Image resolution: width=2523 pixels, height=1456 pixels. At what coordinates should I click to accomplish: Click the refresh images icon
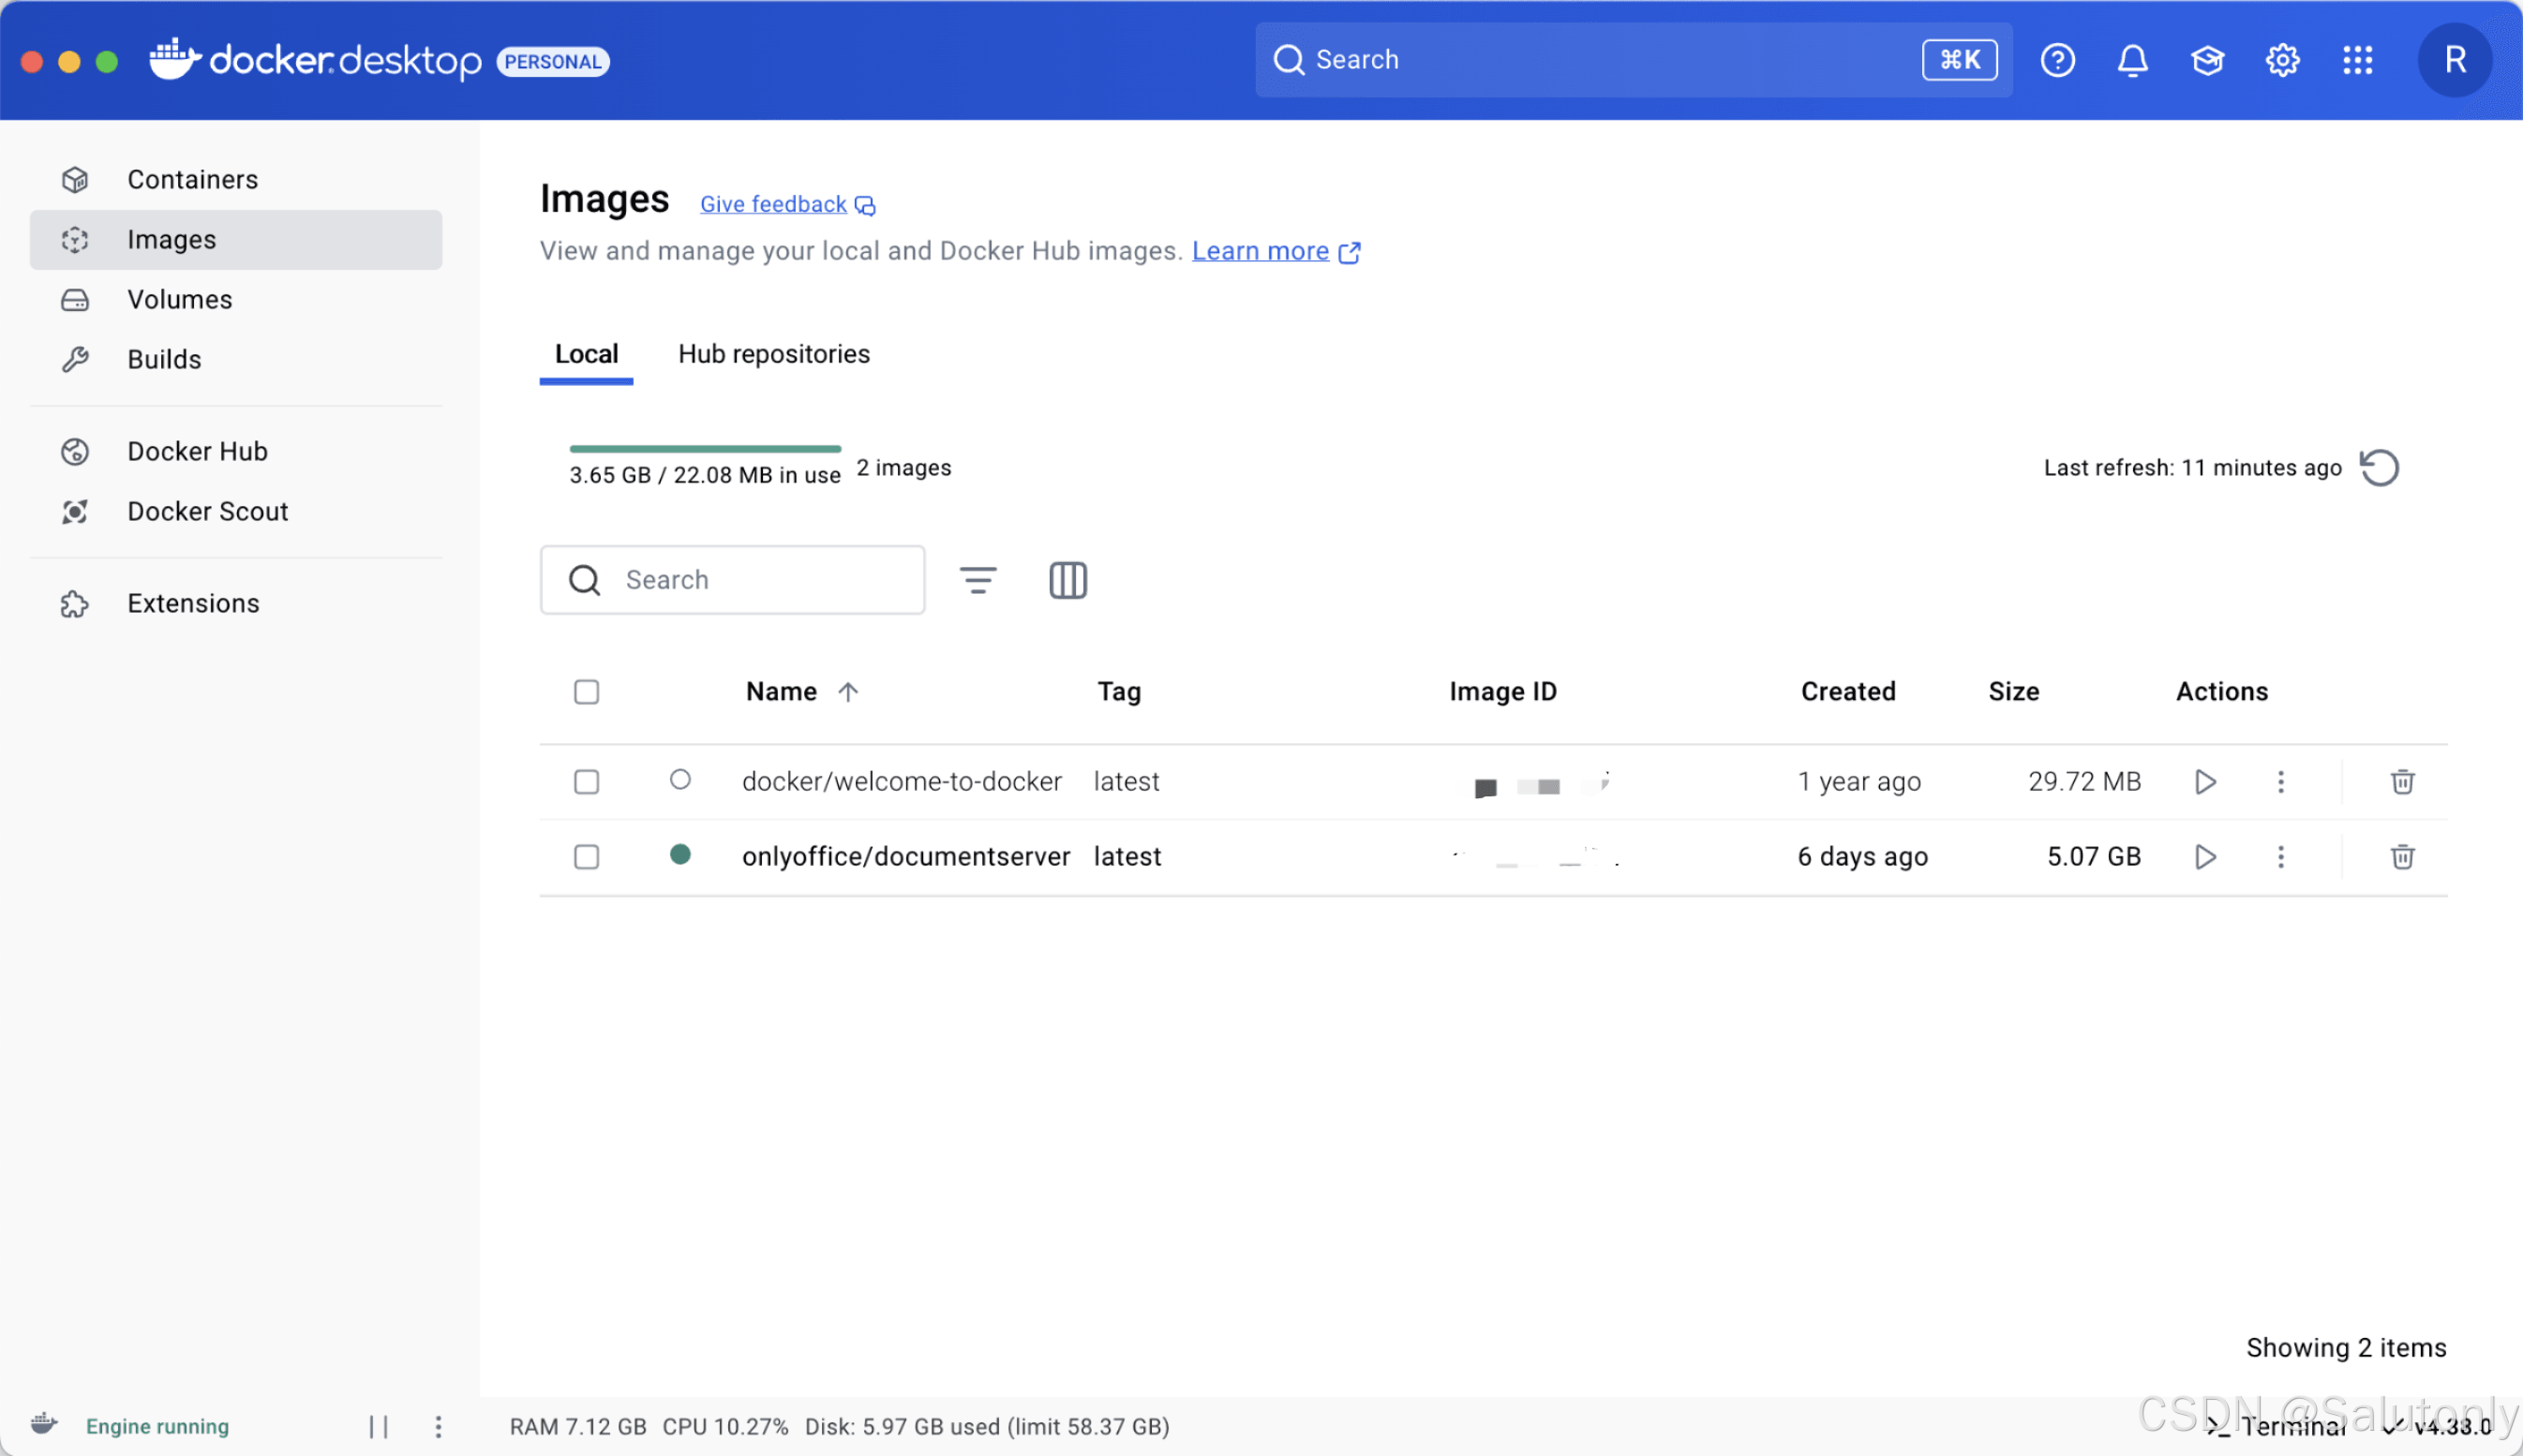click(2379, 468)
